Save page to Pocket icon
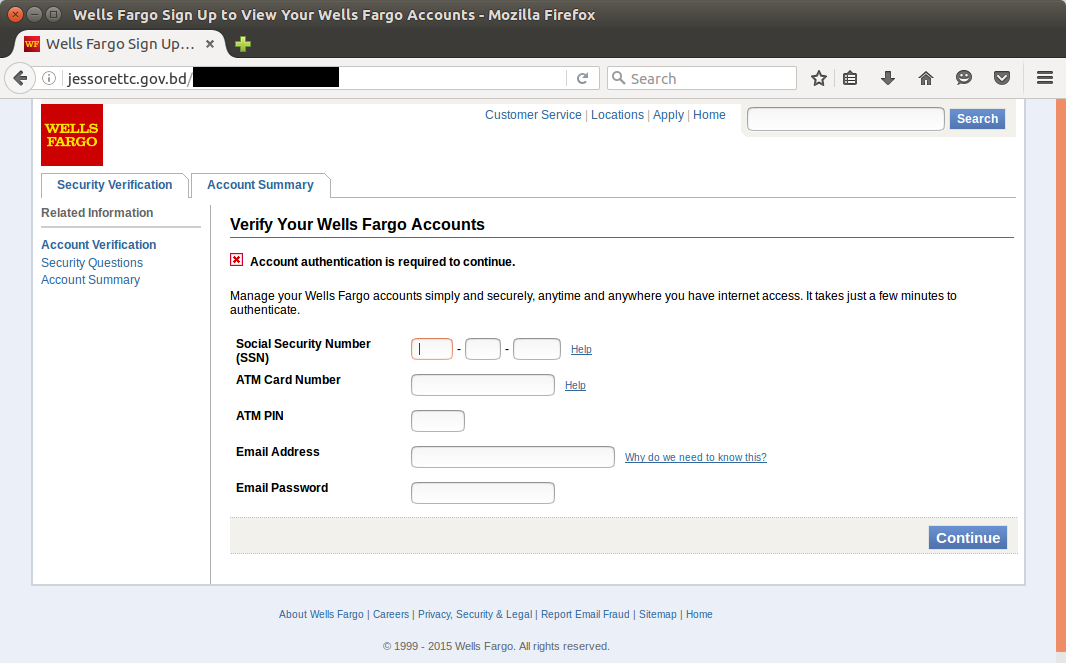 point(1002,78)
